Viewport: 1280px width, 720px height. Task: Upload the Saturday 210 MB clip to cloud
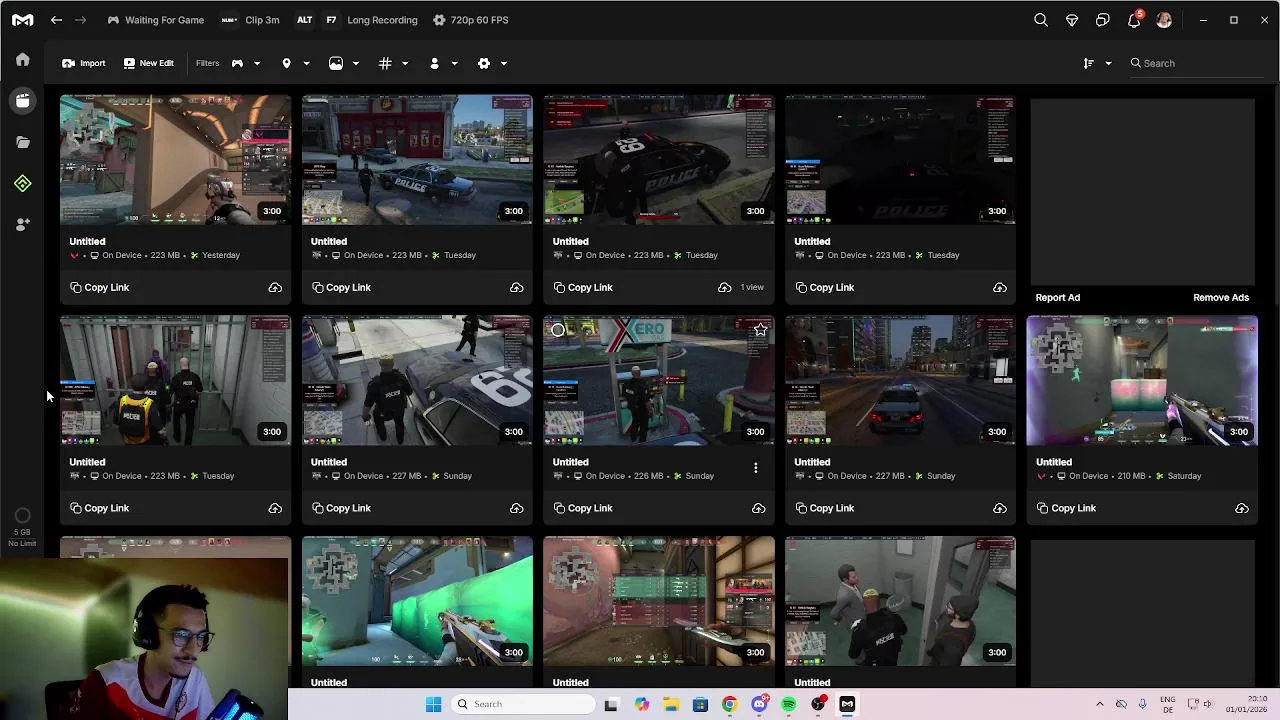[1241, 509]
